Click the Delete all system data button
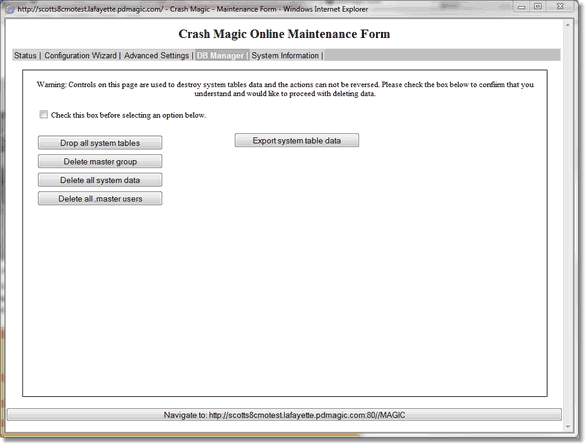The width and height of the screenshot is (586, 445). coord(100,180)
